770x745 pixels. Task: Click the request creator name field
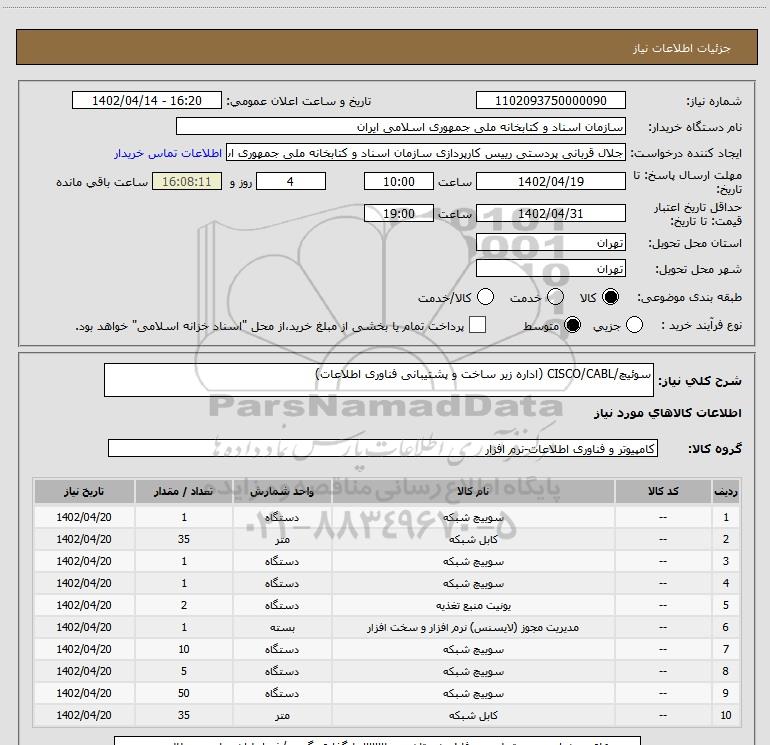click(x=426, y=152)
